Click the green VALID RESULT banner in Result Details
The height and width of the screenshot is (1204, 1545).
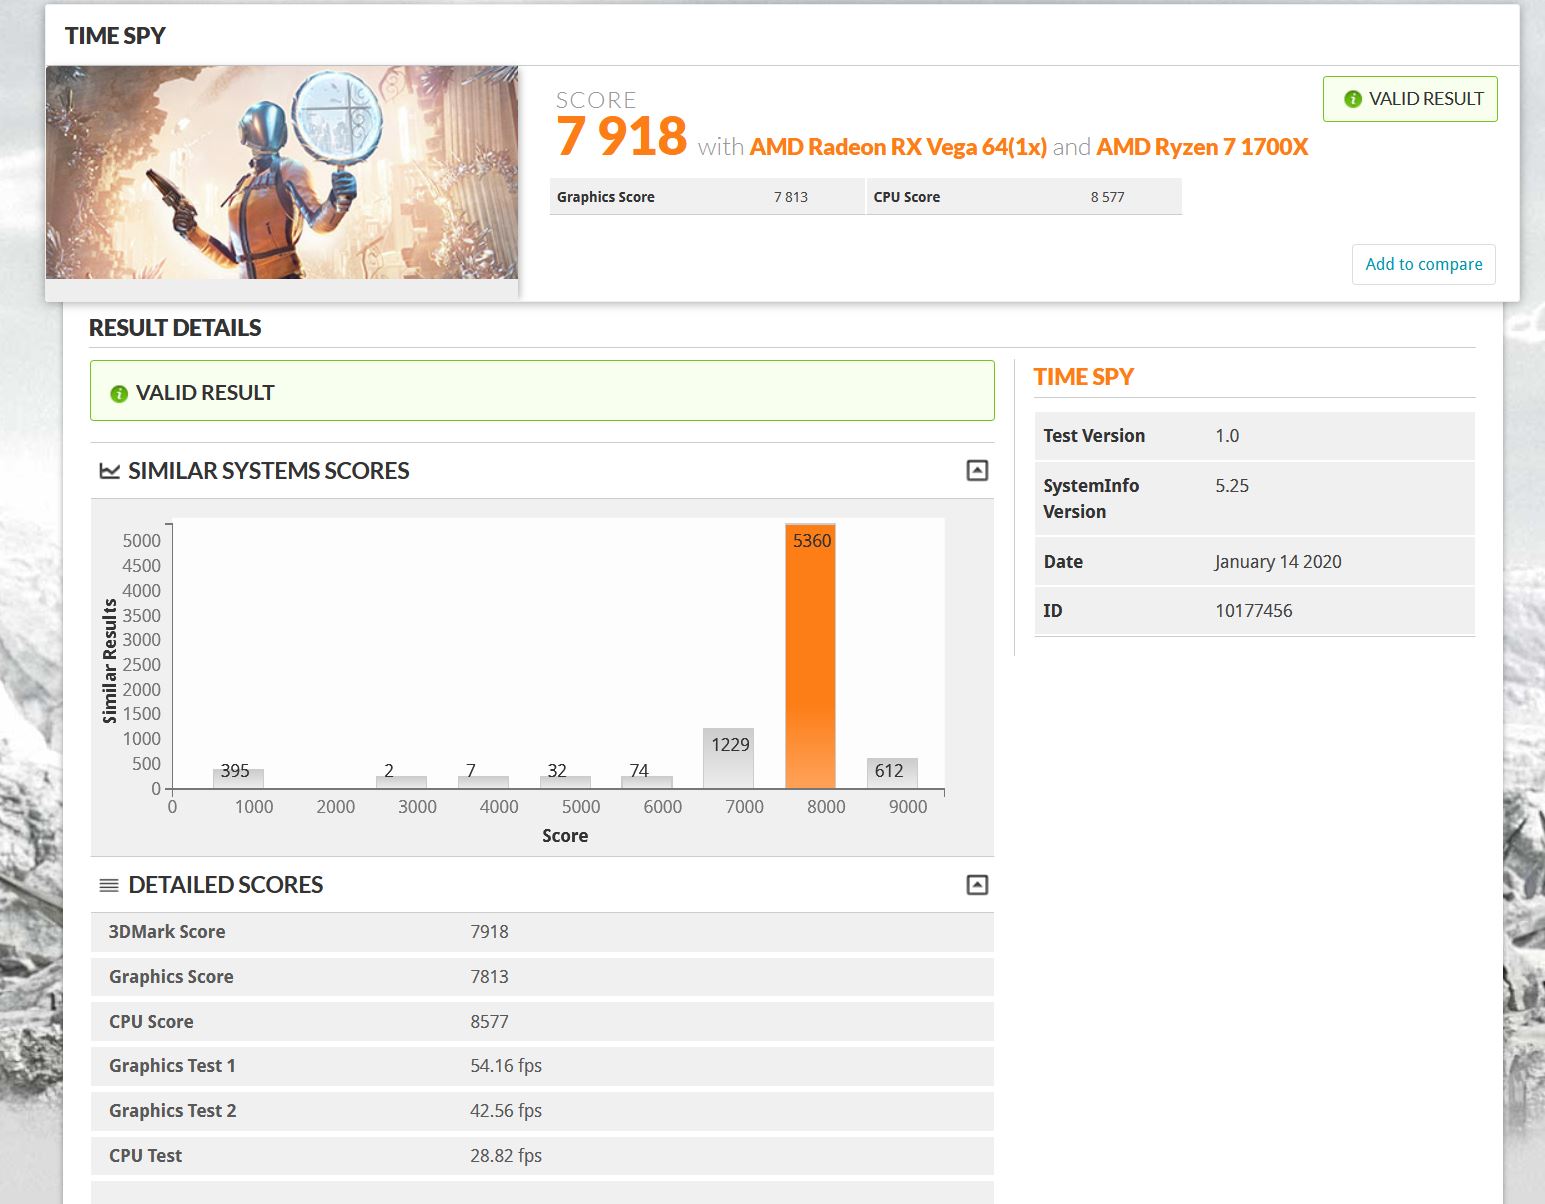click(542, 391)
